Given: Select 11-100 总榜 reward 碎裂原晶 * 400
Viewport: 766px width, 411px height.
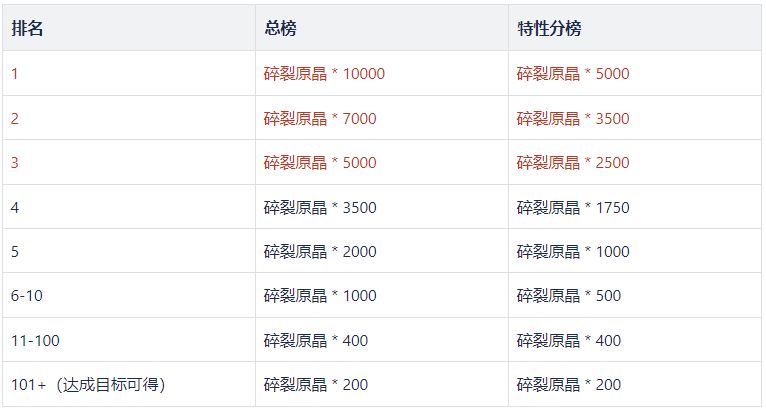Looking at the screenshot, I should [x=315, y=341].
